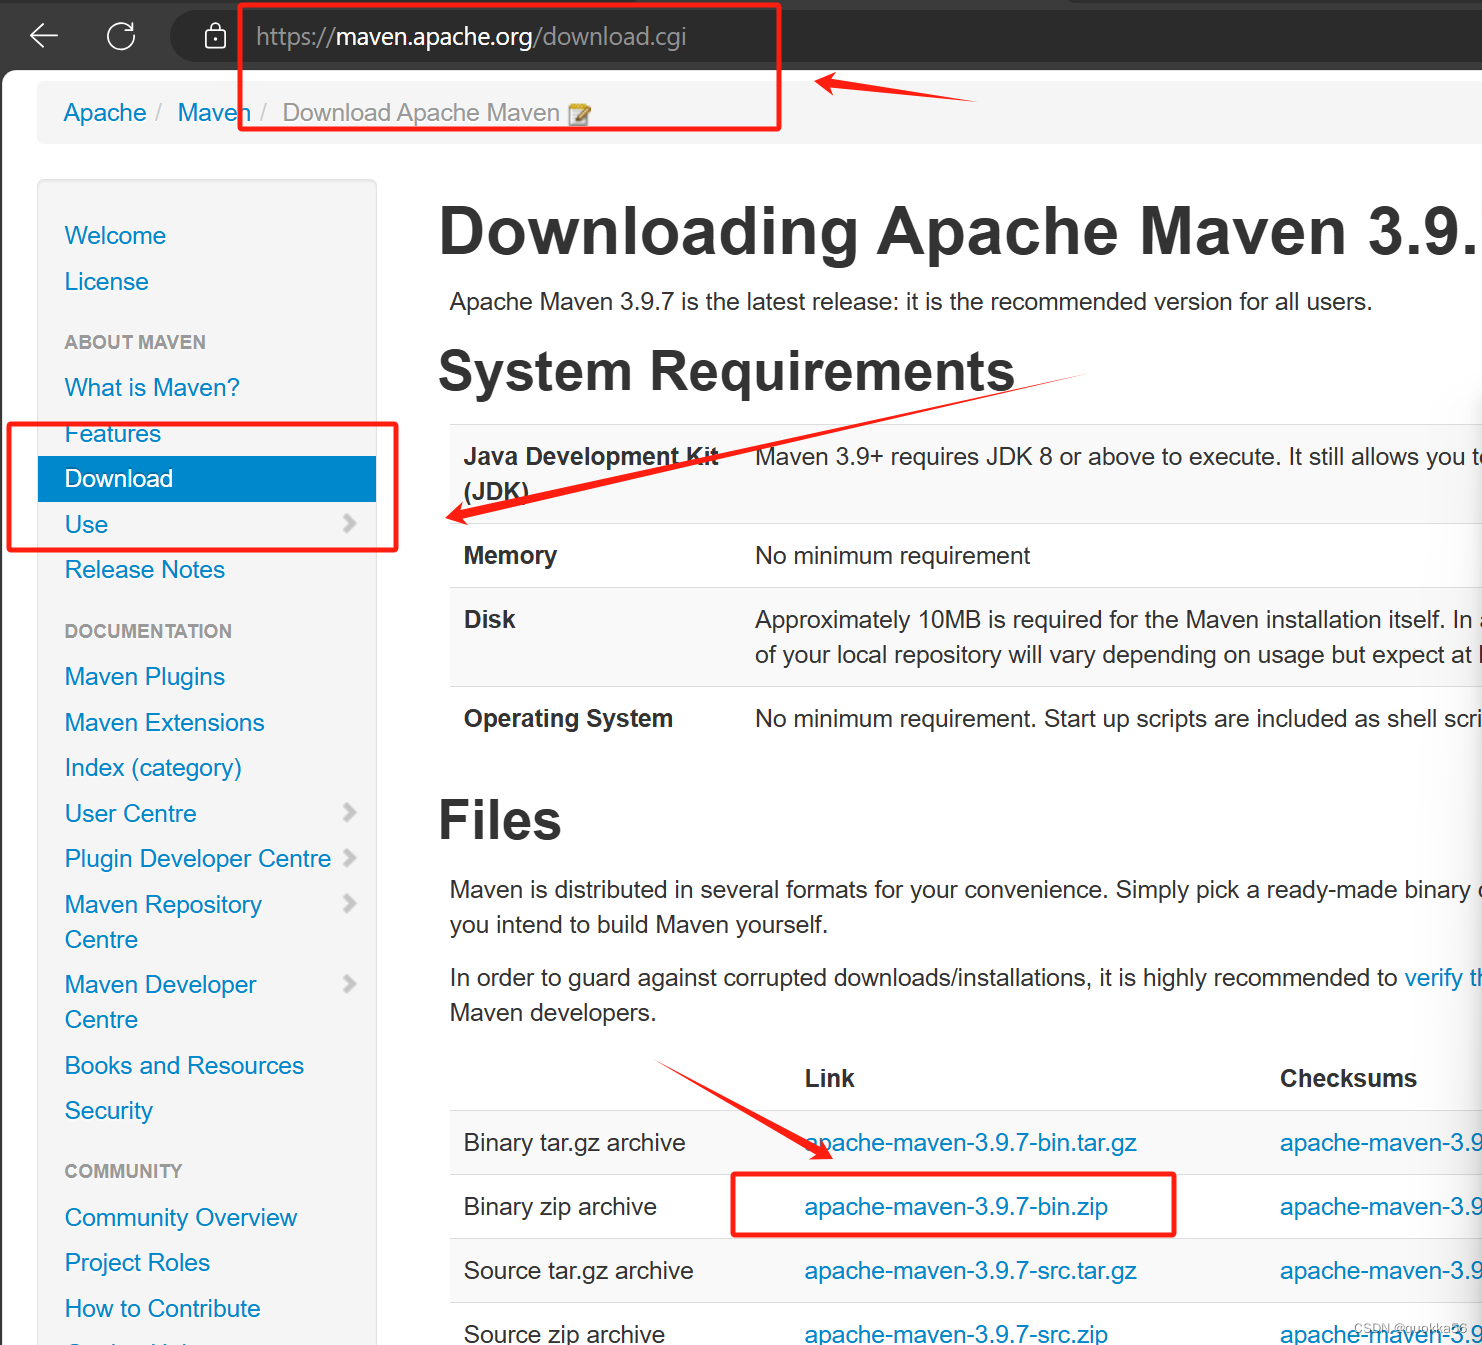Image resolution: width=1482 pixels, height=1345 pixels.
Task: Open the Community Overview link
Action: tap(181, 1218)
